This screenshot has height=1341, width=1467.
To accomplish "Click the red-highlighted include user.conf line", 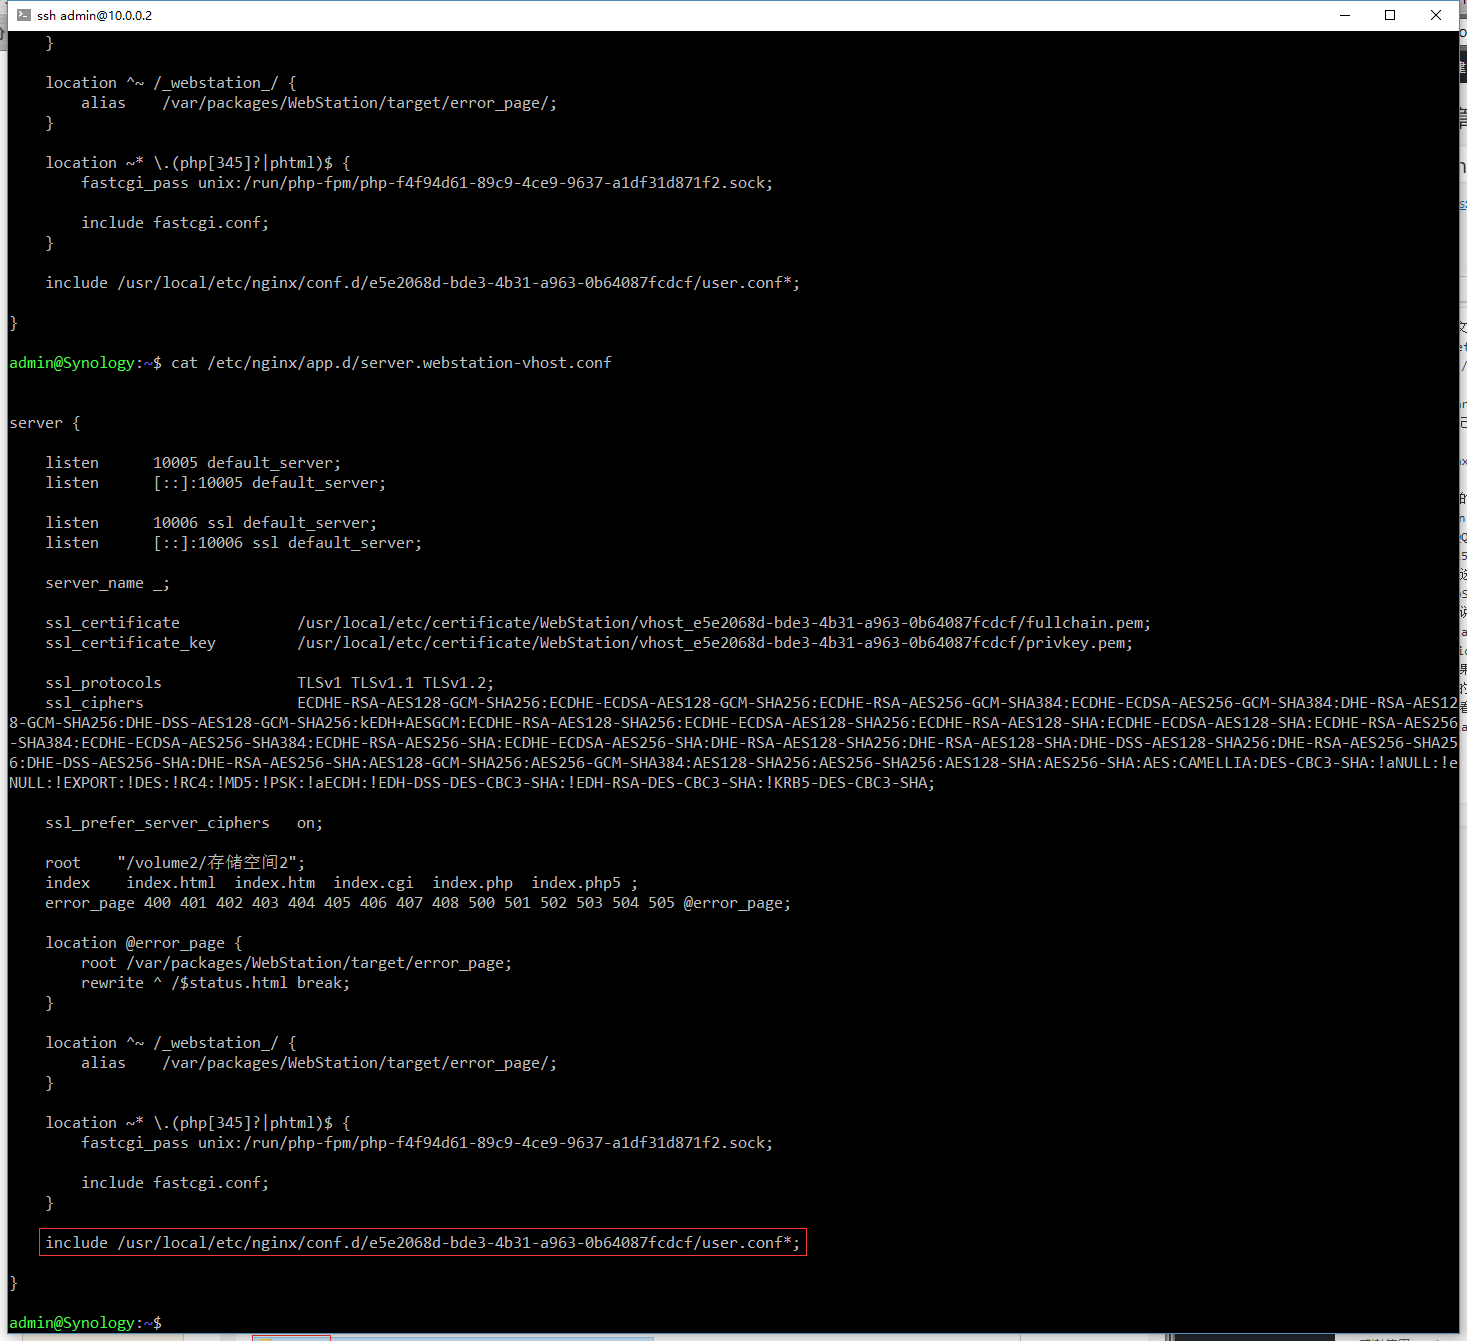I will (422, 1242).
